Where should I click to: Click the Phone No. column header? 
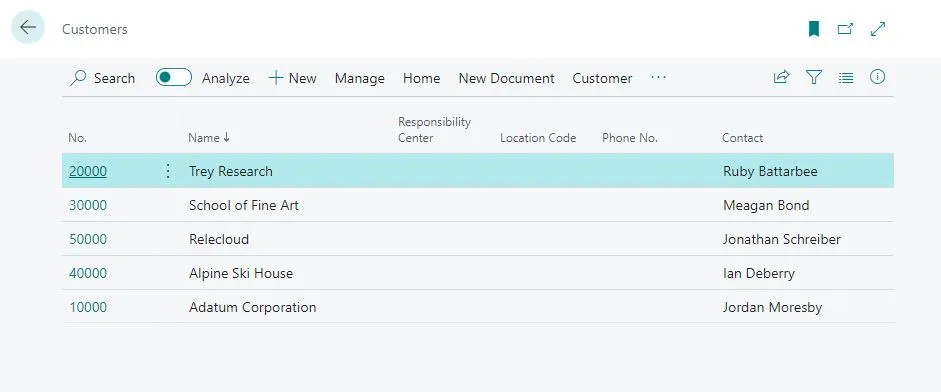(630, 138)
